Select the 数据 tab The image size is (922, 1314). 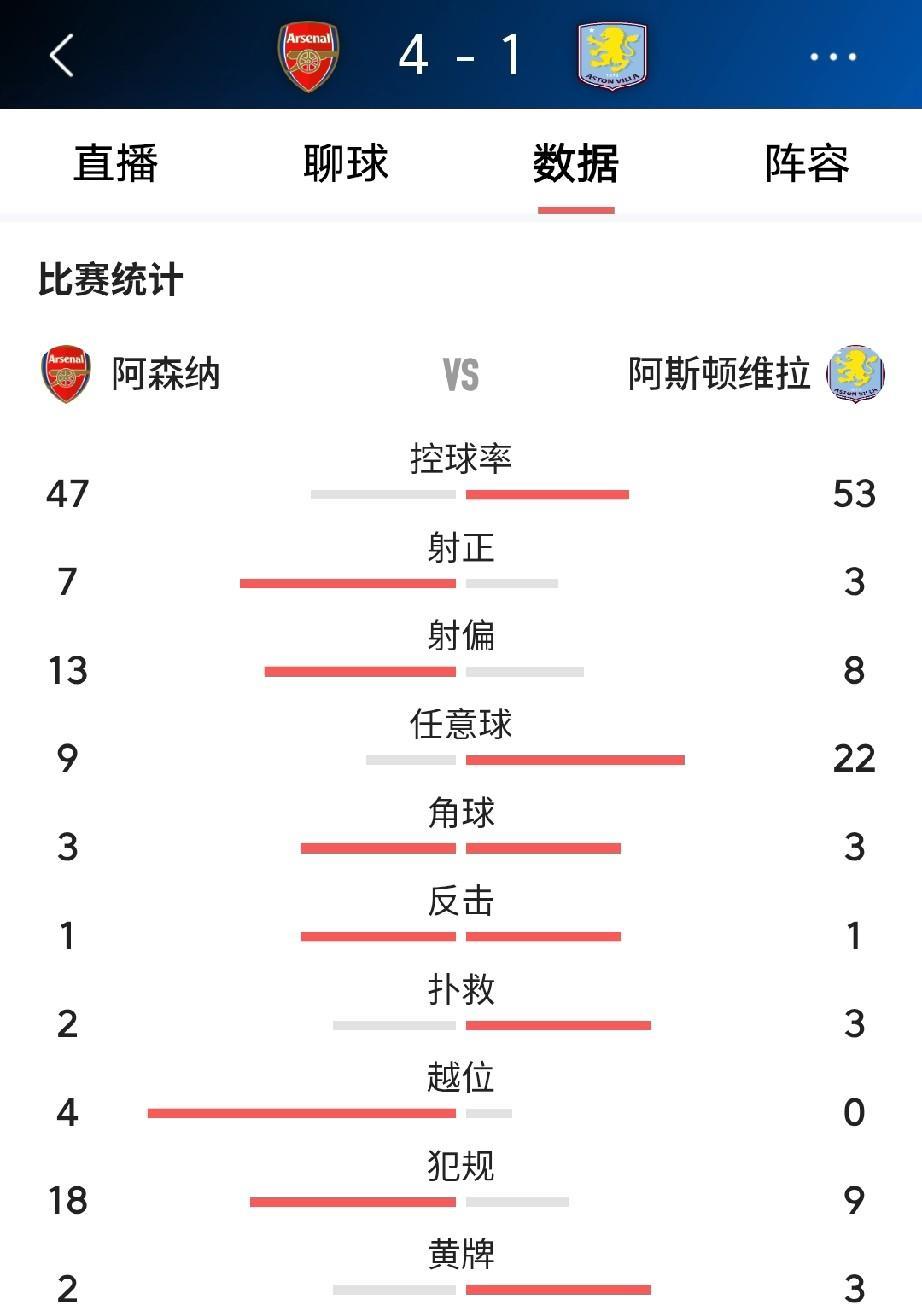pyautogui.click(x=576, y=164)
